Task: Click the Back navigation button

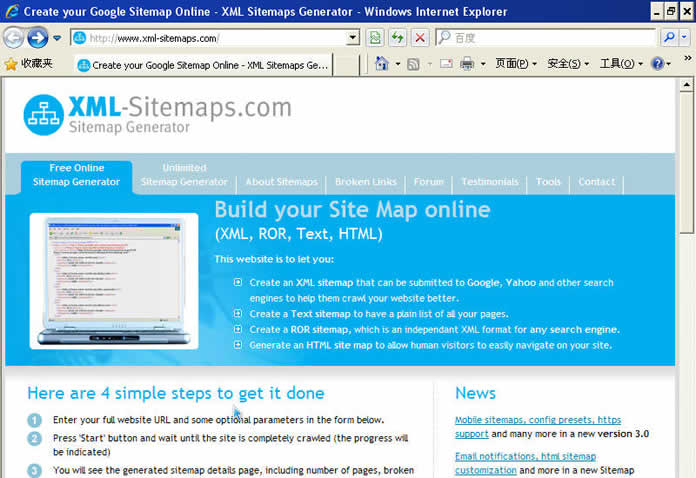Action: (13, 38)
